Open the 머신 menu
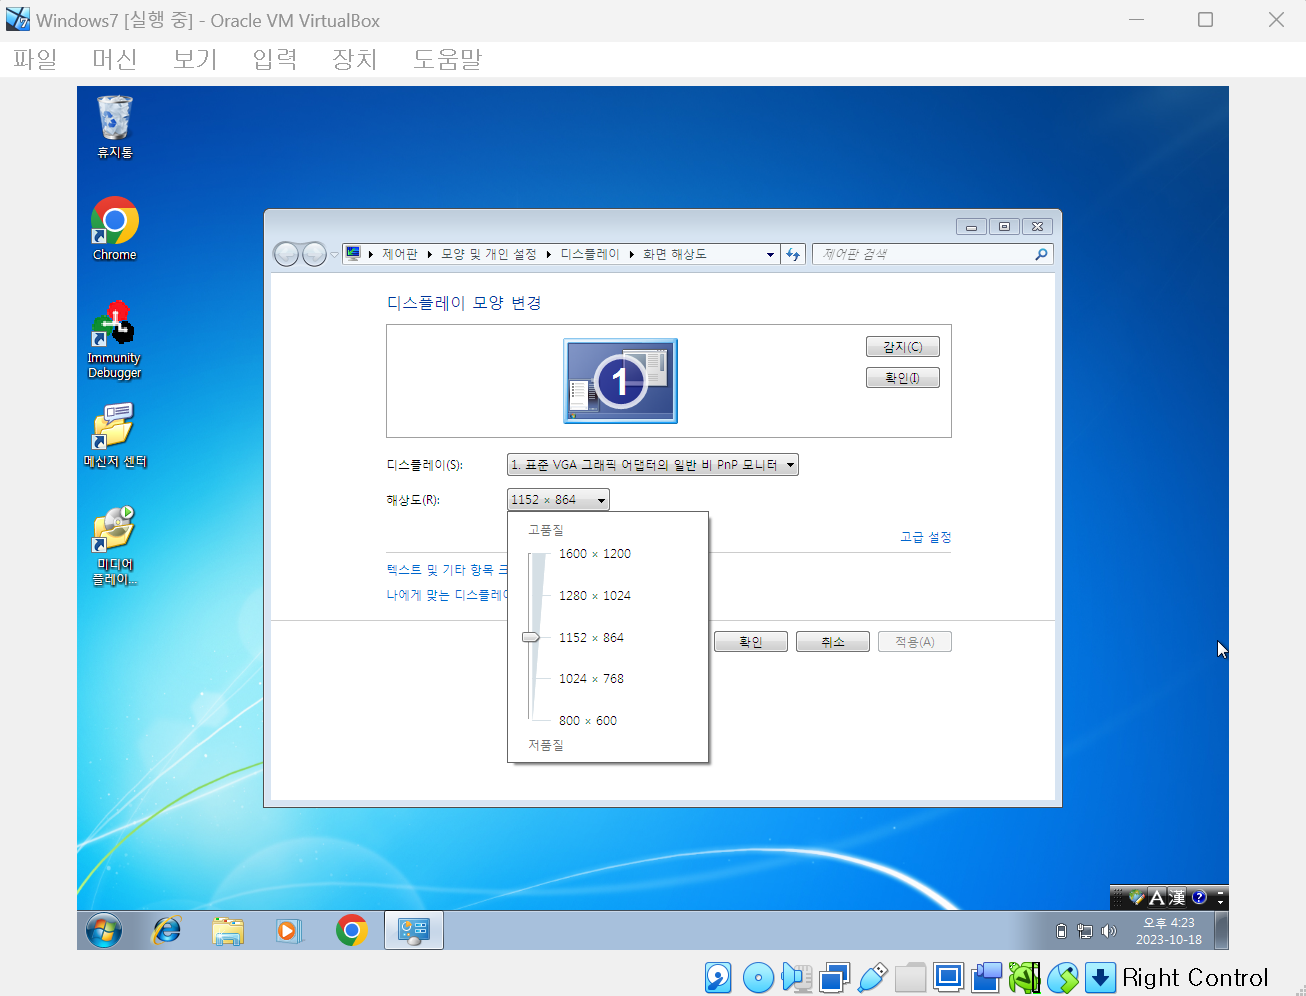The width and height of the screenshot is (1306, 996). pos(115,59)
